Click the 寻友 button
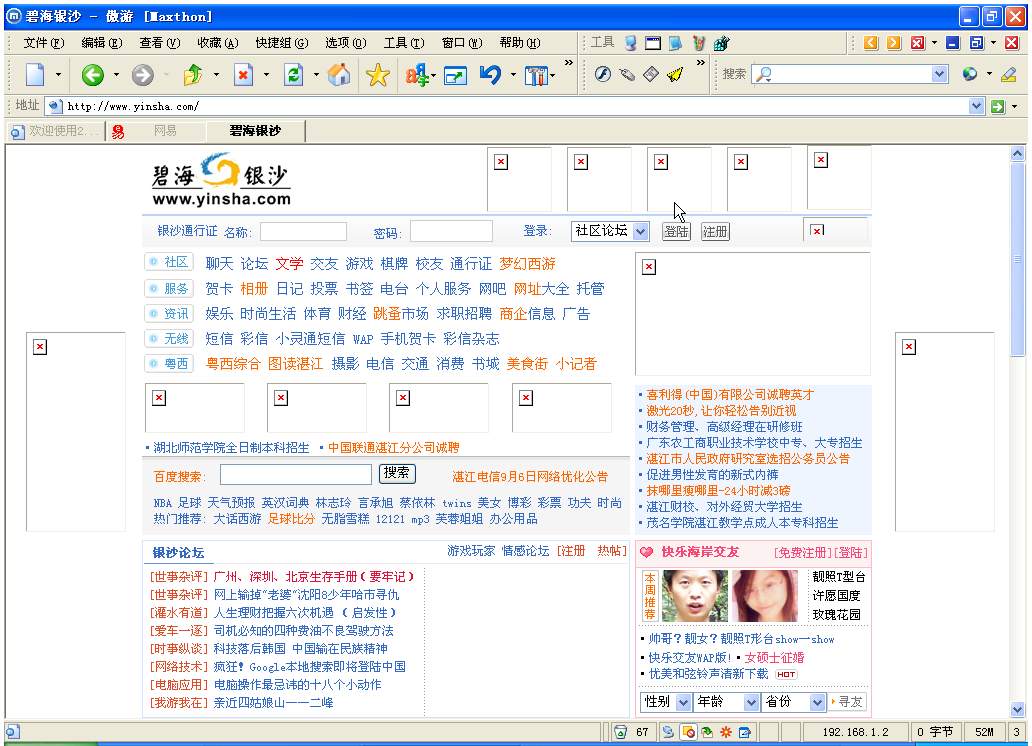The height and width of the screenshot is (746, 1032). point(848,703)
